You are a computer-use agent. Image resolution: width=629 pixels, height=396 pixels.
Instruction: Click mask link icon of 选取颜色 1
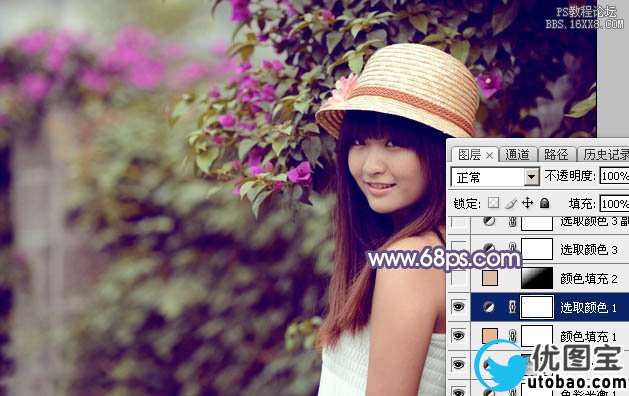[512, 307]
